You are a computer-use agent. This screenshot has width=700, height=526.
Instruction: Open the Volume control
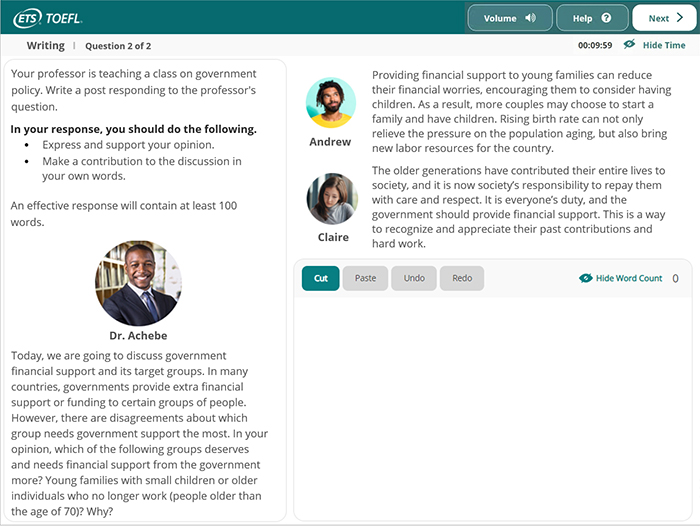(x=509, y=18)
